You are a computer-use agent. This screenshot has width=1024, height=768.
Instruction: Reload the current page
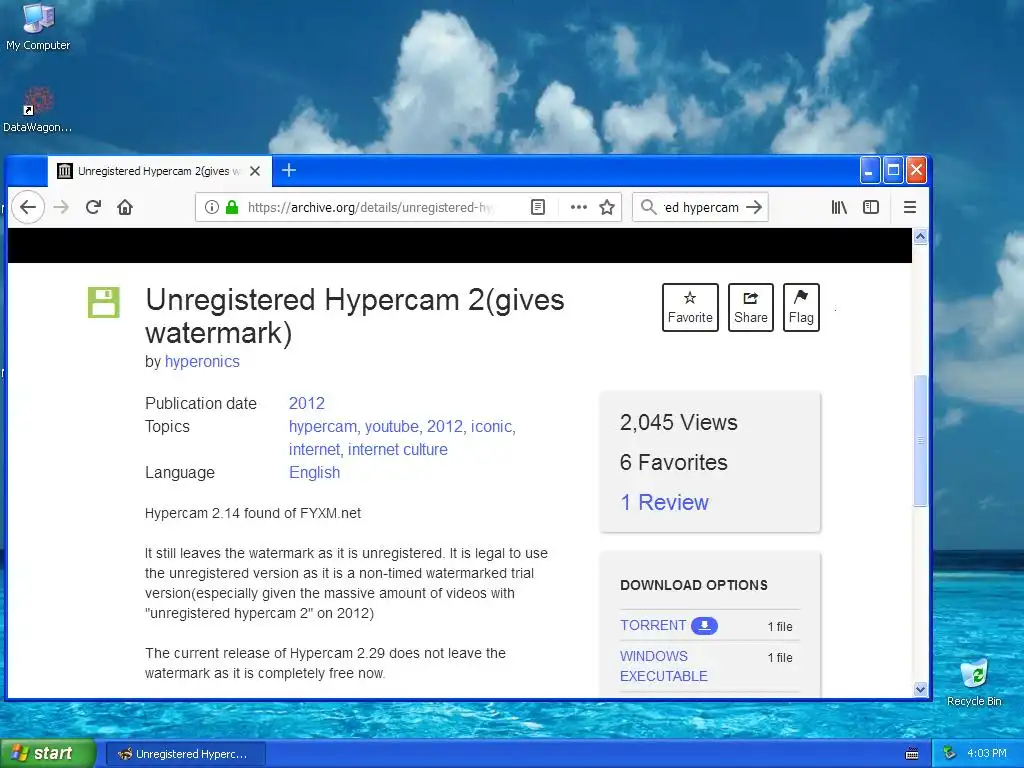tap(93, 207)
